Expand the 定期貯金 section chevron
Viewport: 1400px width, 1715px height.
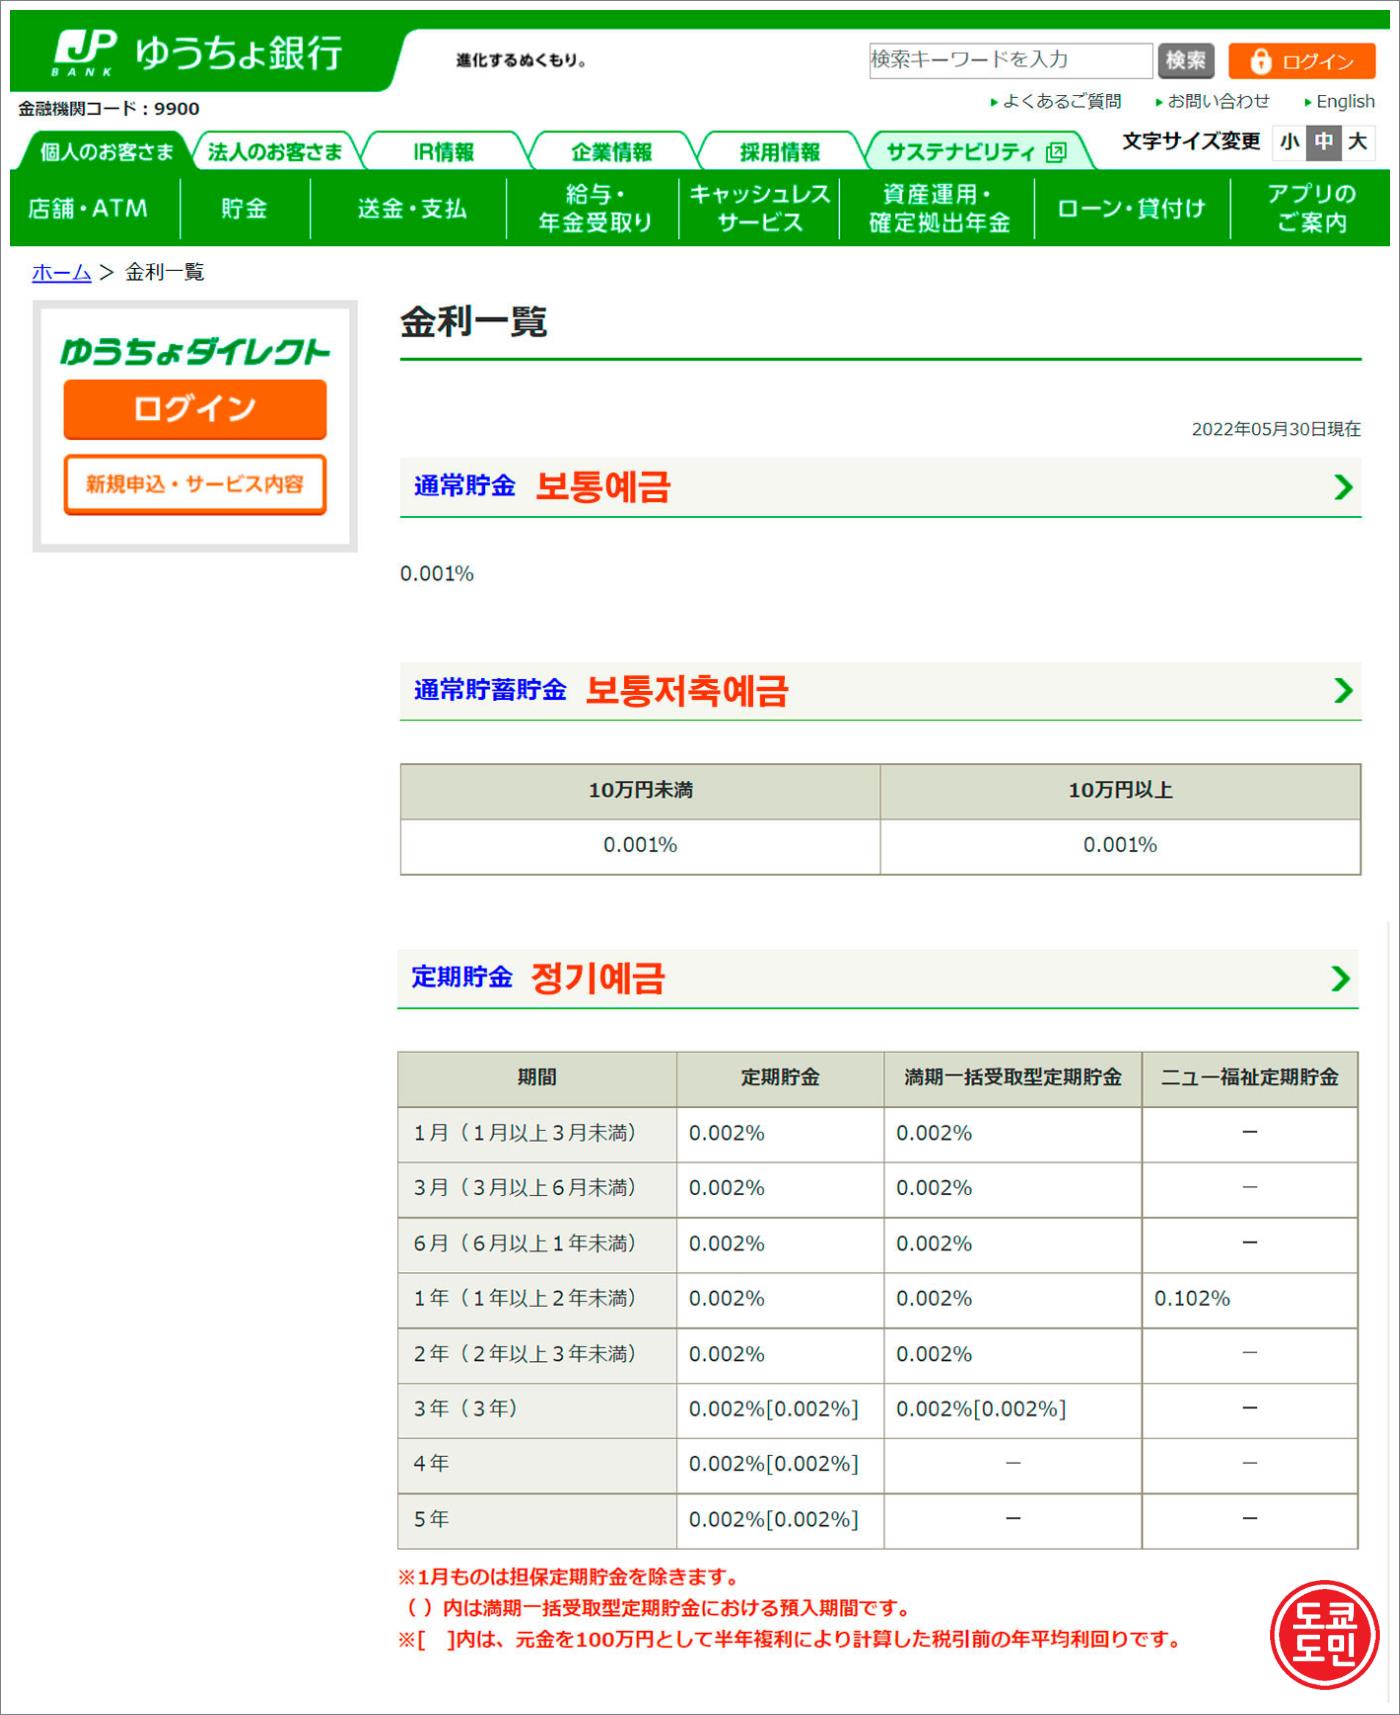click(1341, 978)
